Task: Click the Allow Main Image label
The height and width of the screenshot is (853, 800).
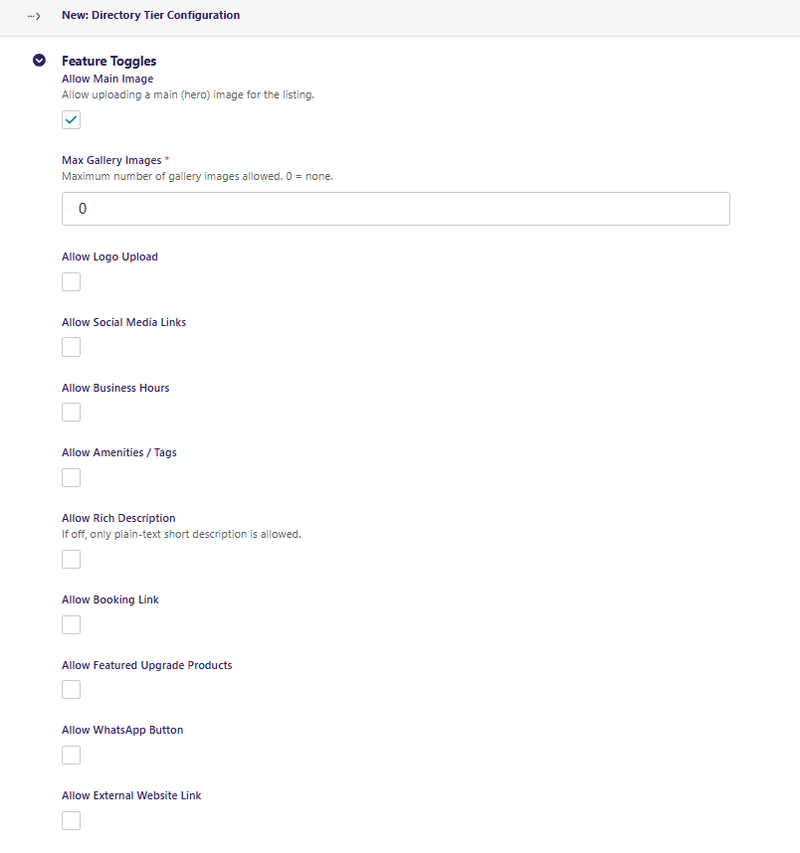Action: click(x=107, y=79)
